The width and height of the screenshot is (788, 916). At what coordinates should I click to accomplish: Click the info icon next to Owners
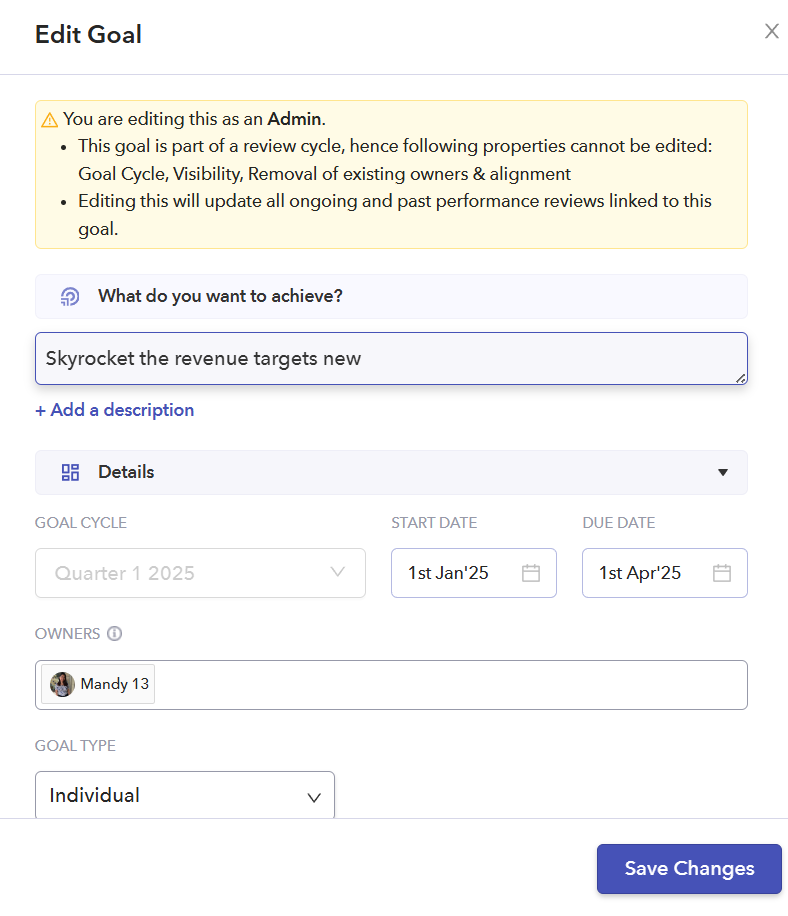point(114,633)
